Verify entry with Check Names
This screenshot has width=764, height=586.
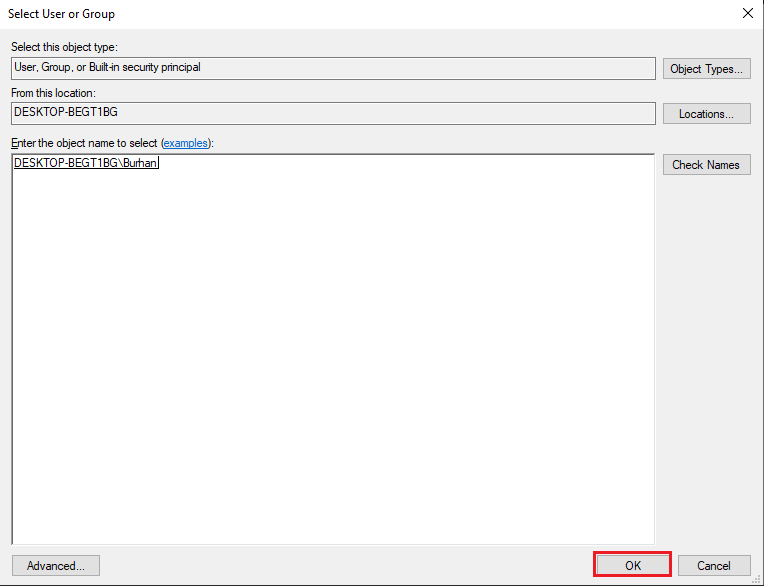pos(706,165)
